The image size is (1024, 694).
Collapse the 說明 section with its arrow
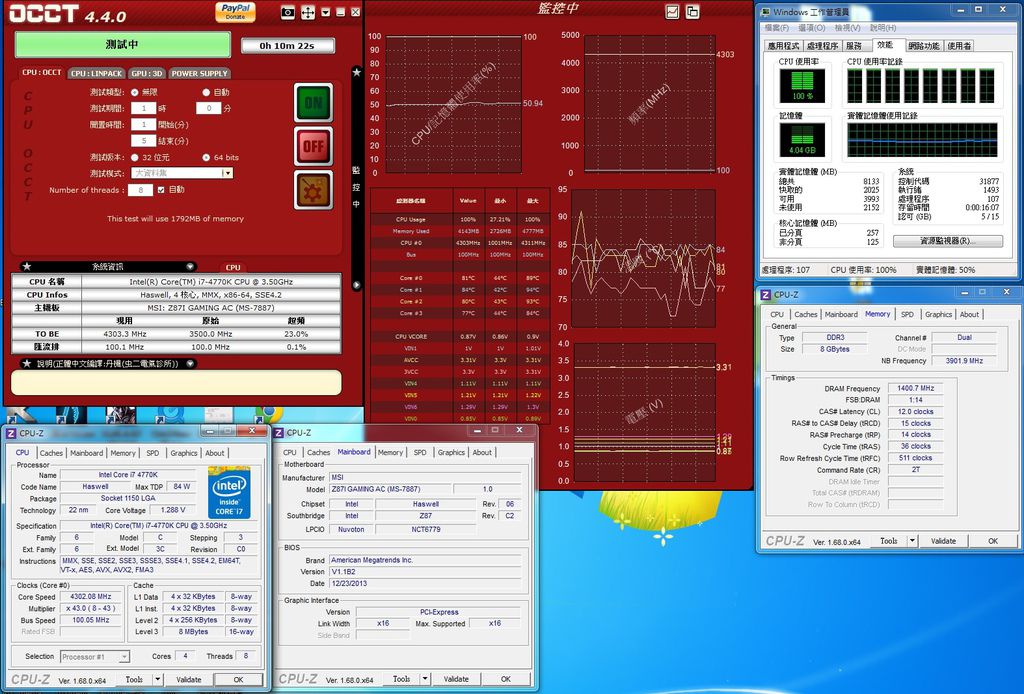pyautogui.click(x=190, y=363)
